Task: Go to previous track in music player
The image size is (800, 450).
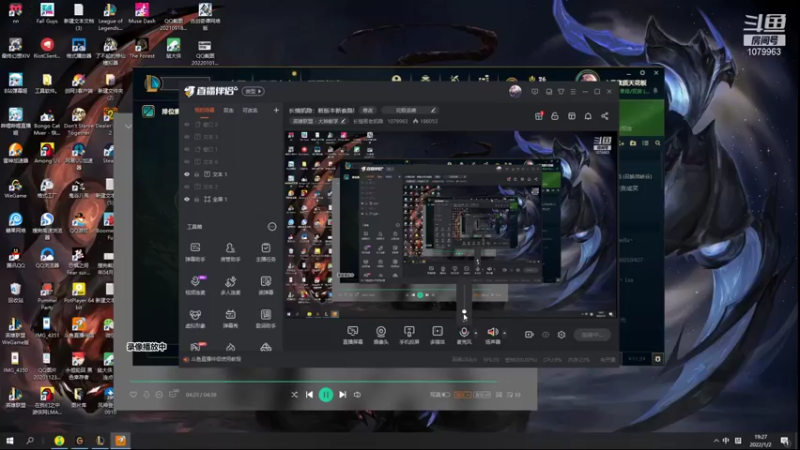Action: [309, 394]
